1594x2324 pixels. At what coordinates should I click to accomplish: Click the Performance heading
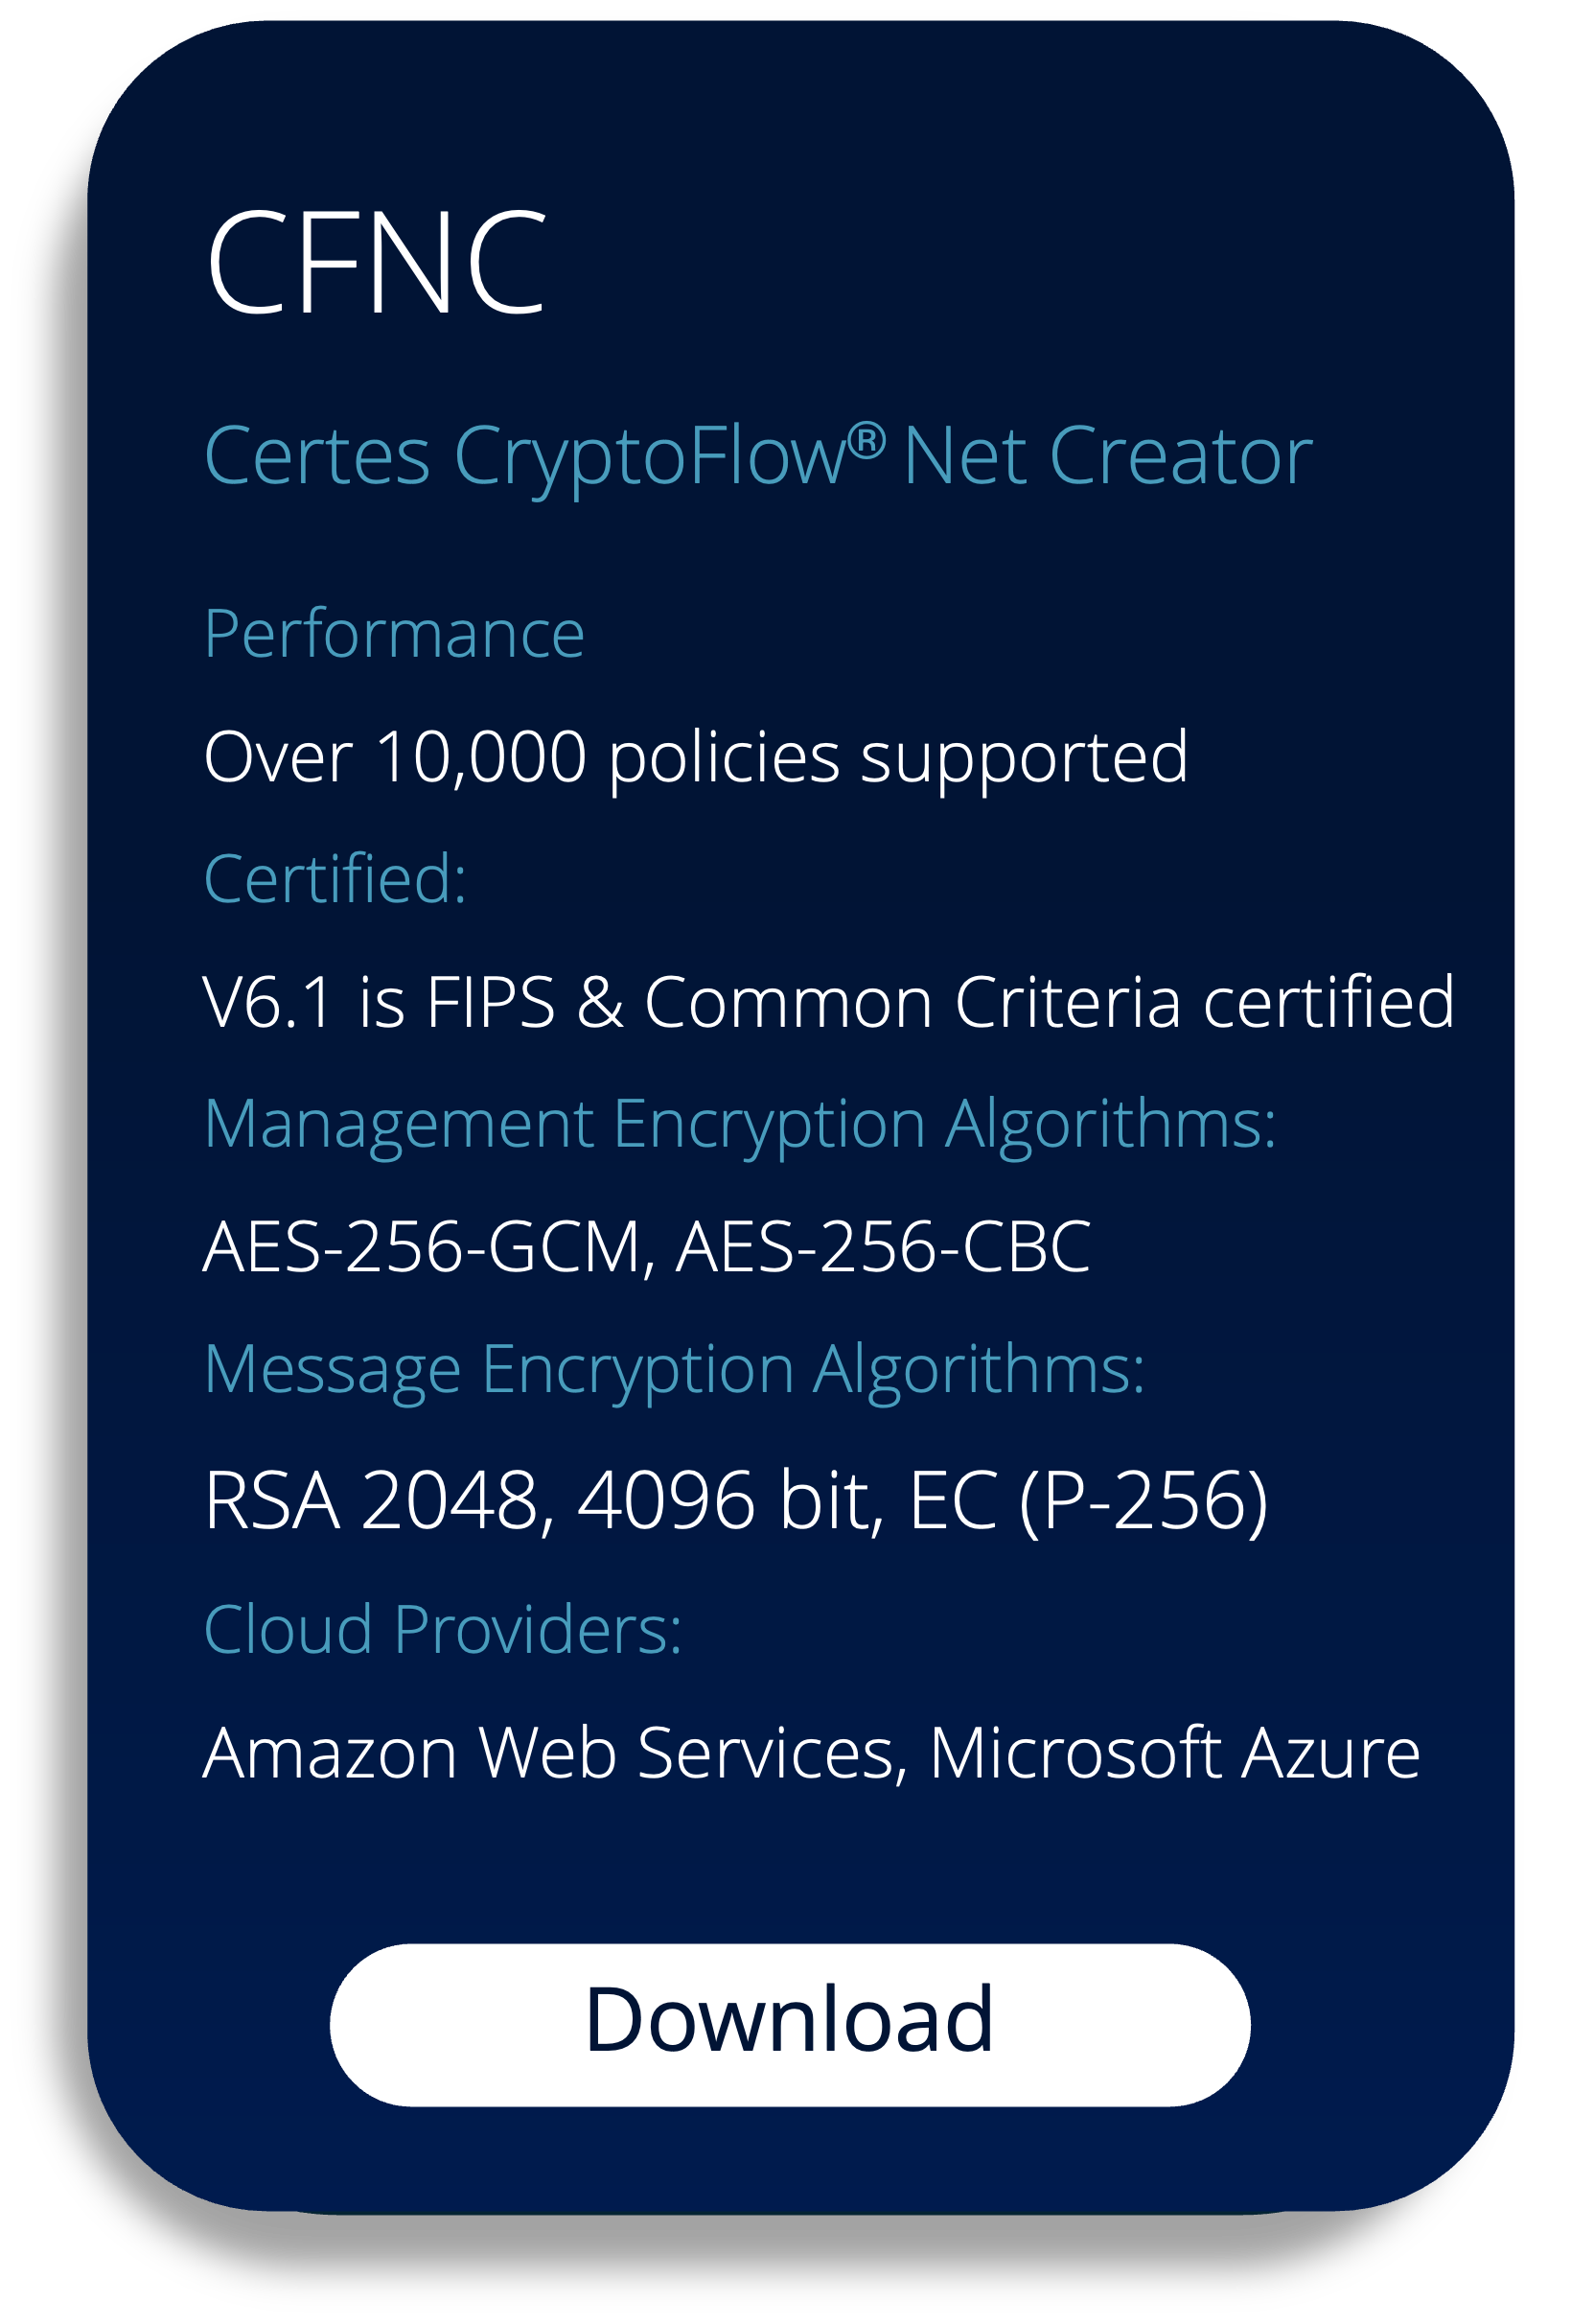click(x=394, y=635)
